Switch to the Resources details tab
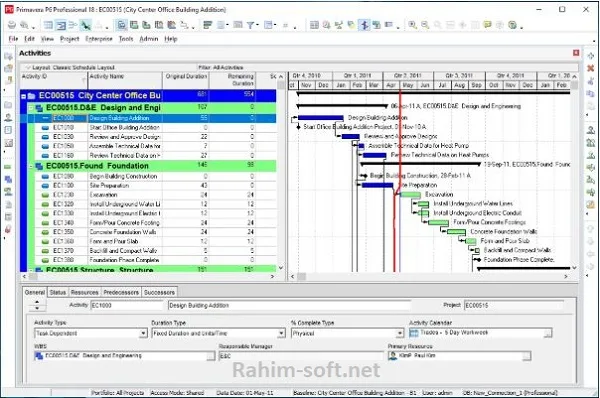 85,292
